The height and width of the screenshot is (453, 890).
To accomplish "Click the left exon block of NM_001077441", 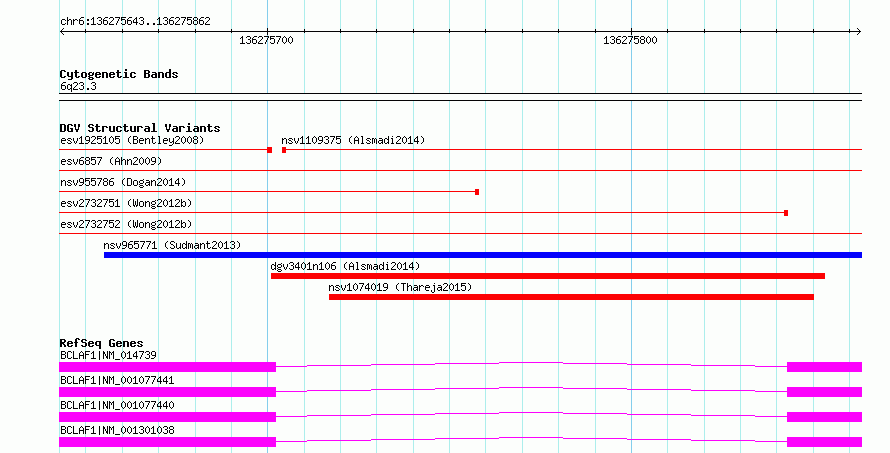I will (x=167, y=392).
